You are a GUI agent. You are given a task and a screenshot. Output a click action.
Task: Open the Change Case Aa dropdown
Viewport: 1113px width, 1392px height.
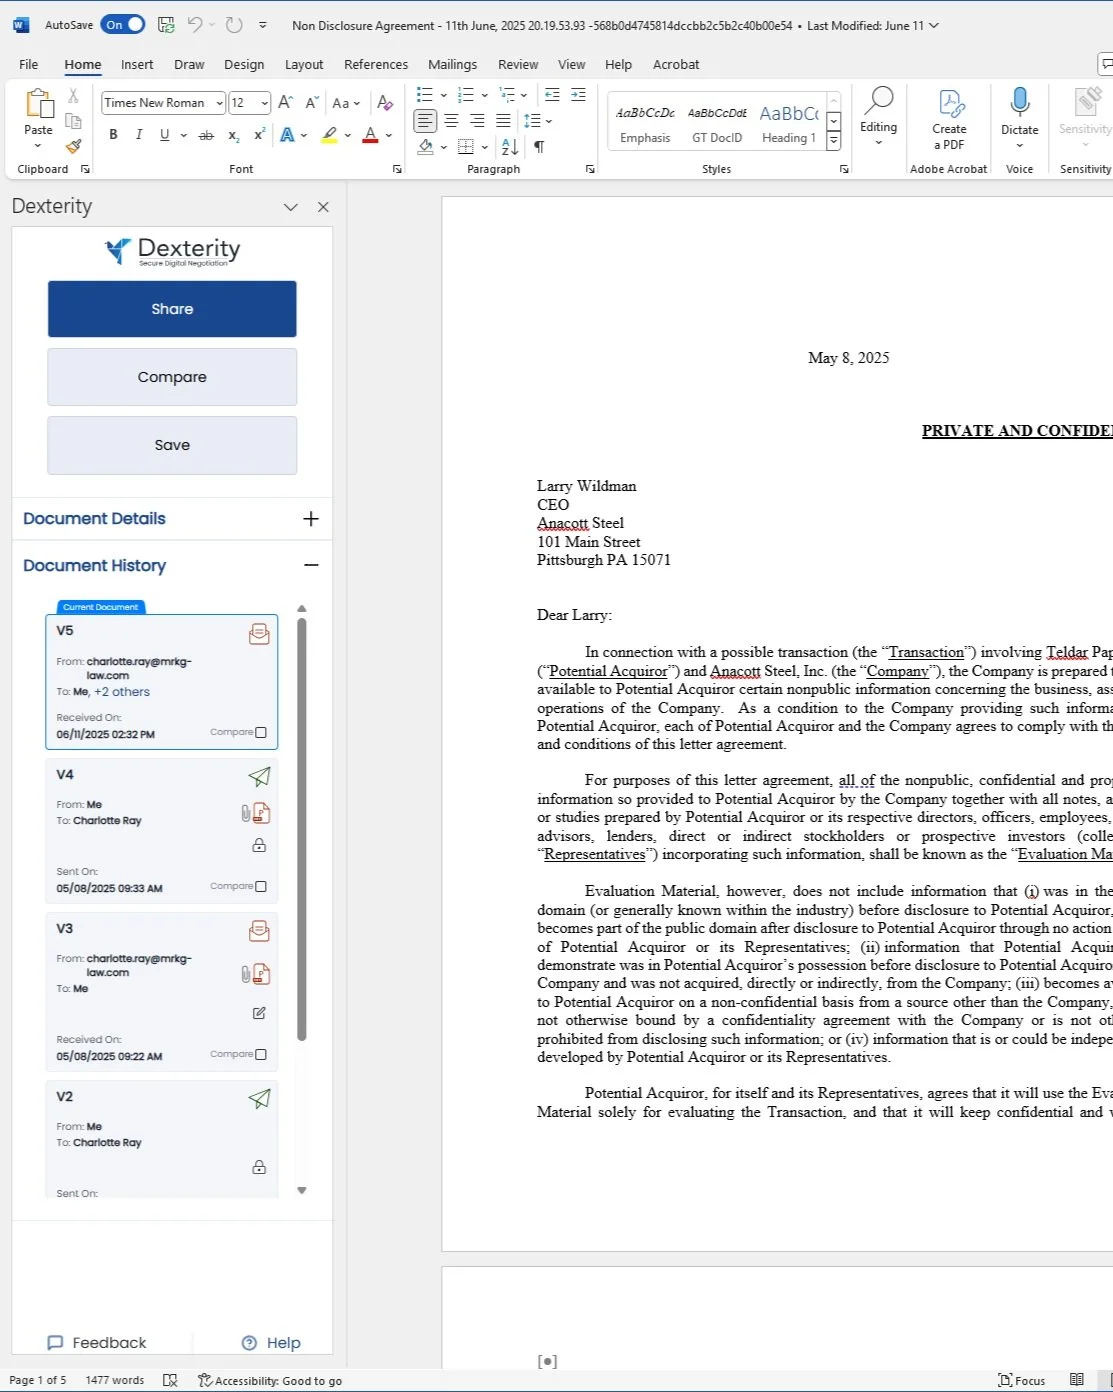tap(346, 102)
